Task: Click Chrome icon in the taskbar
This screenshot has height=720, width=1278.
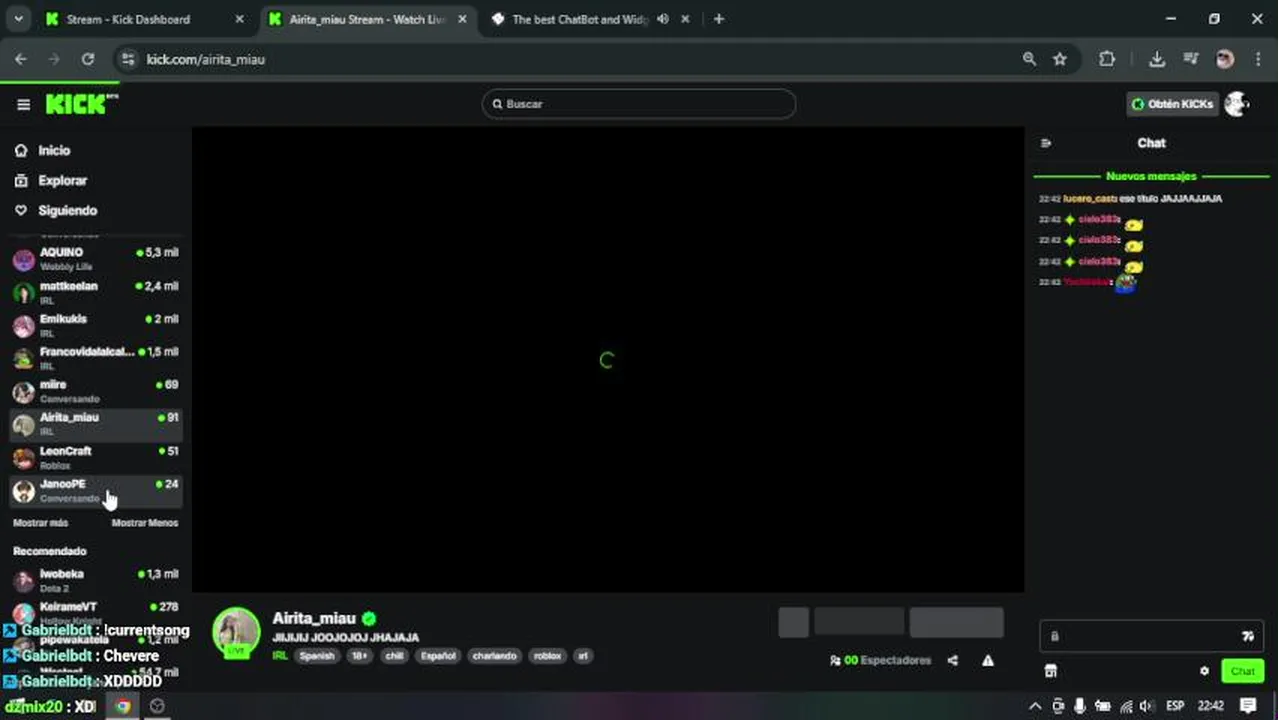Action: pyautogui.click(x=122, y=706)
